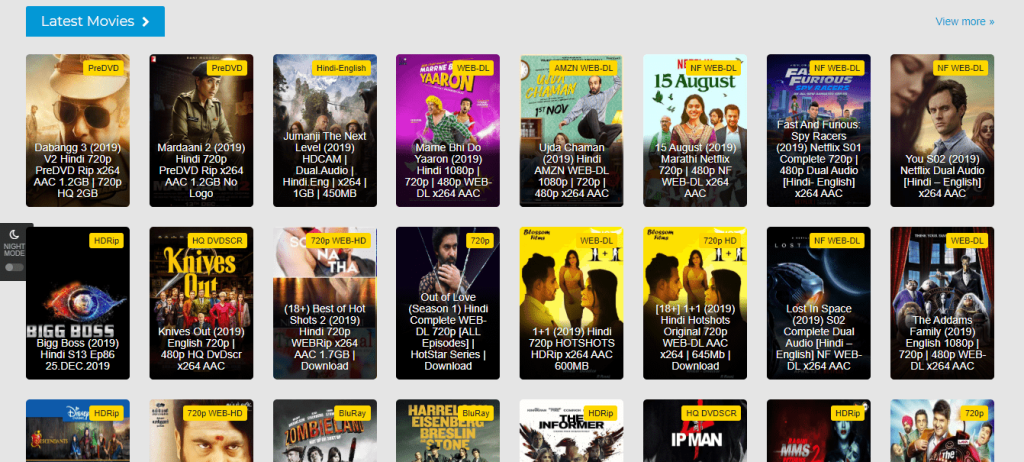Viewport: 1024px width, 462px height.
Task: Open Jumanji The Next Level movie card
Action: [x=325, y=130]
